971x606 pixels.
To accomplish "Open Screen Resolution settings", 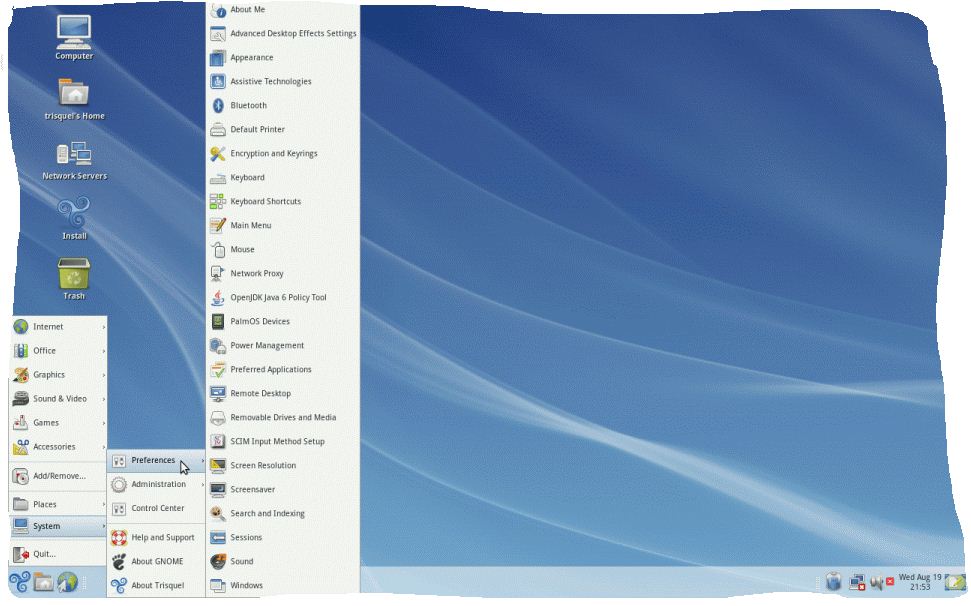I will 282,465.
